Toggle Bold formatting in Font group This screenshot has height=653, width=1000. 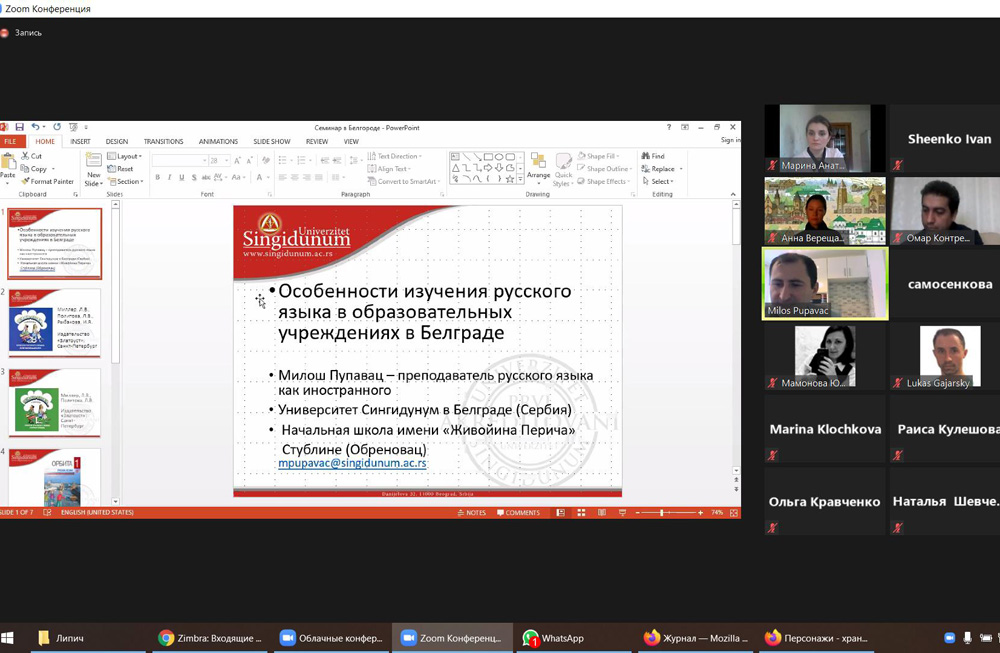coord(157,177)
